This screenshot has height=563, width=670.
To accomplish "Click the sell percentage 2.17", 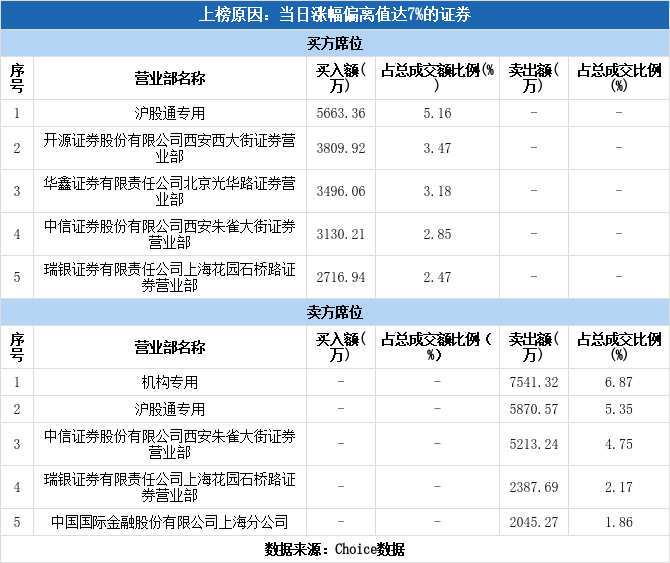I will 619,487.
